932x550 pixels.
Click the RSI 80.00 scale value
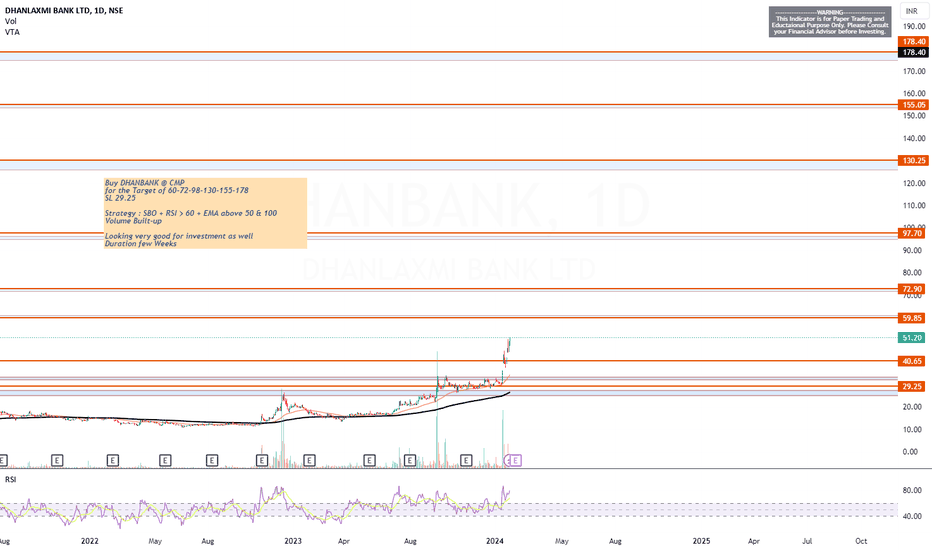912,491
